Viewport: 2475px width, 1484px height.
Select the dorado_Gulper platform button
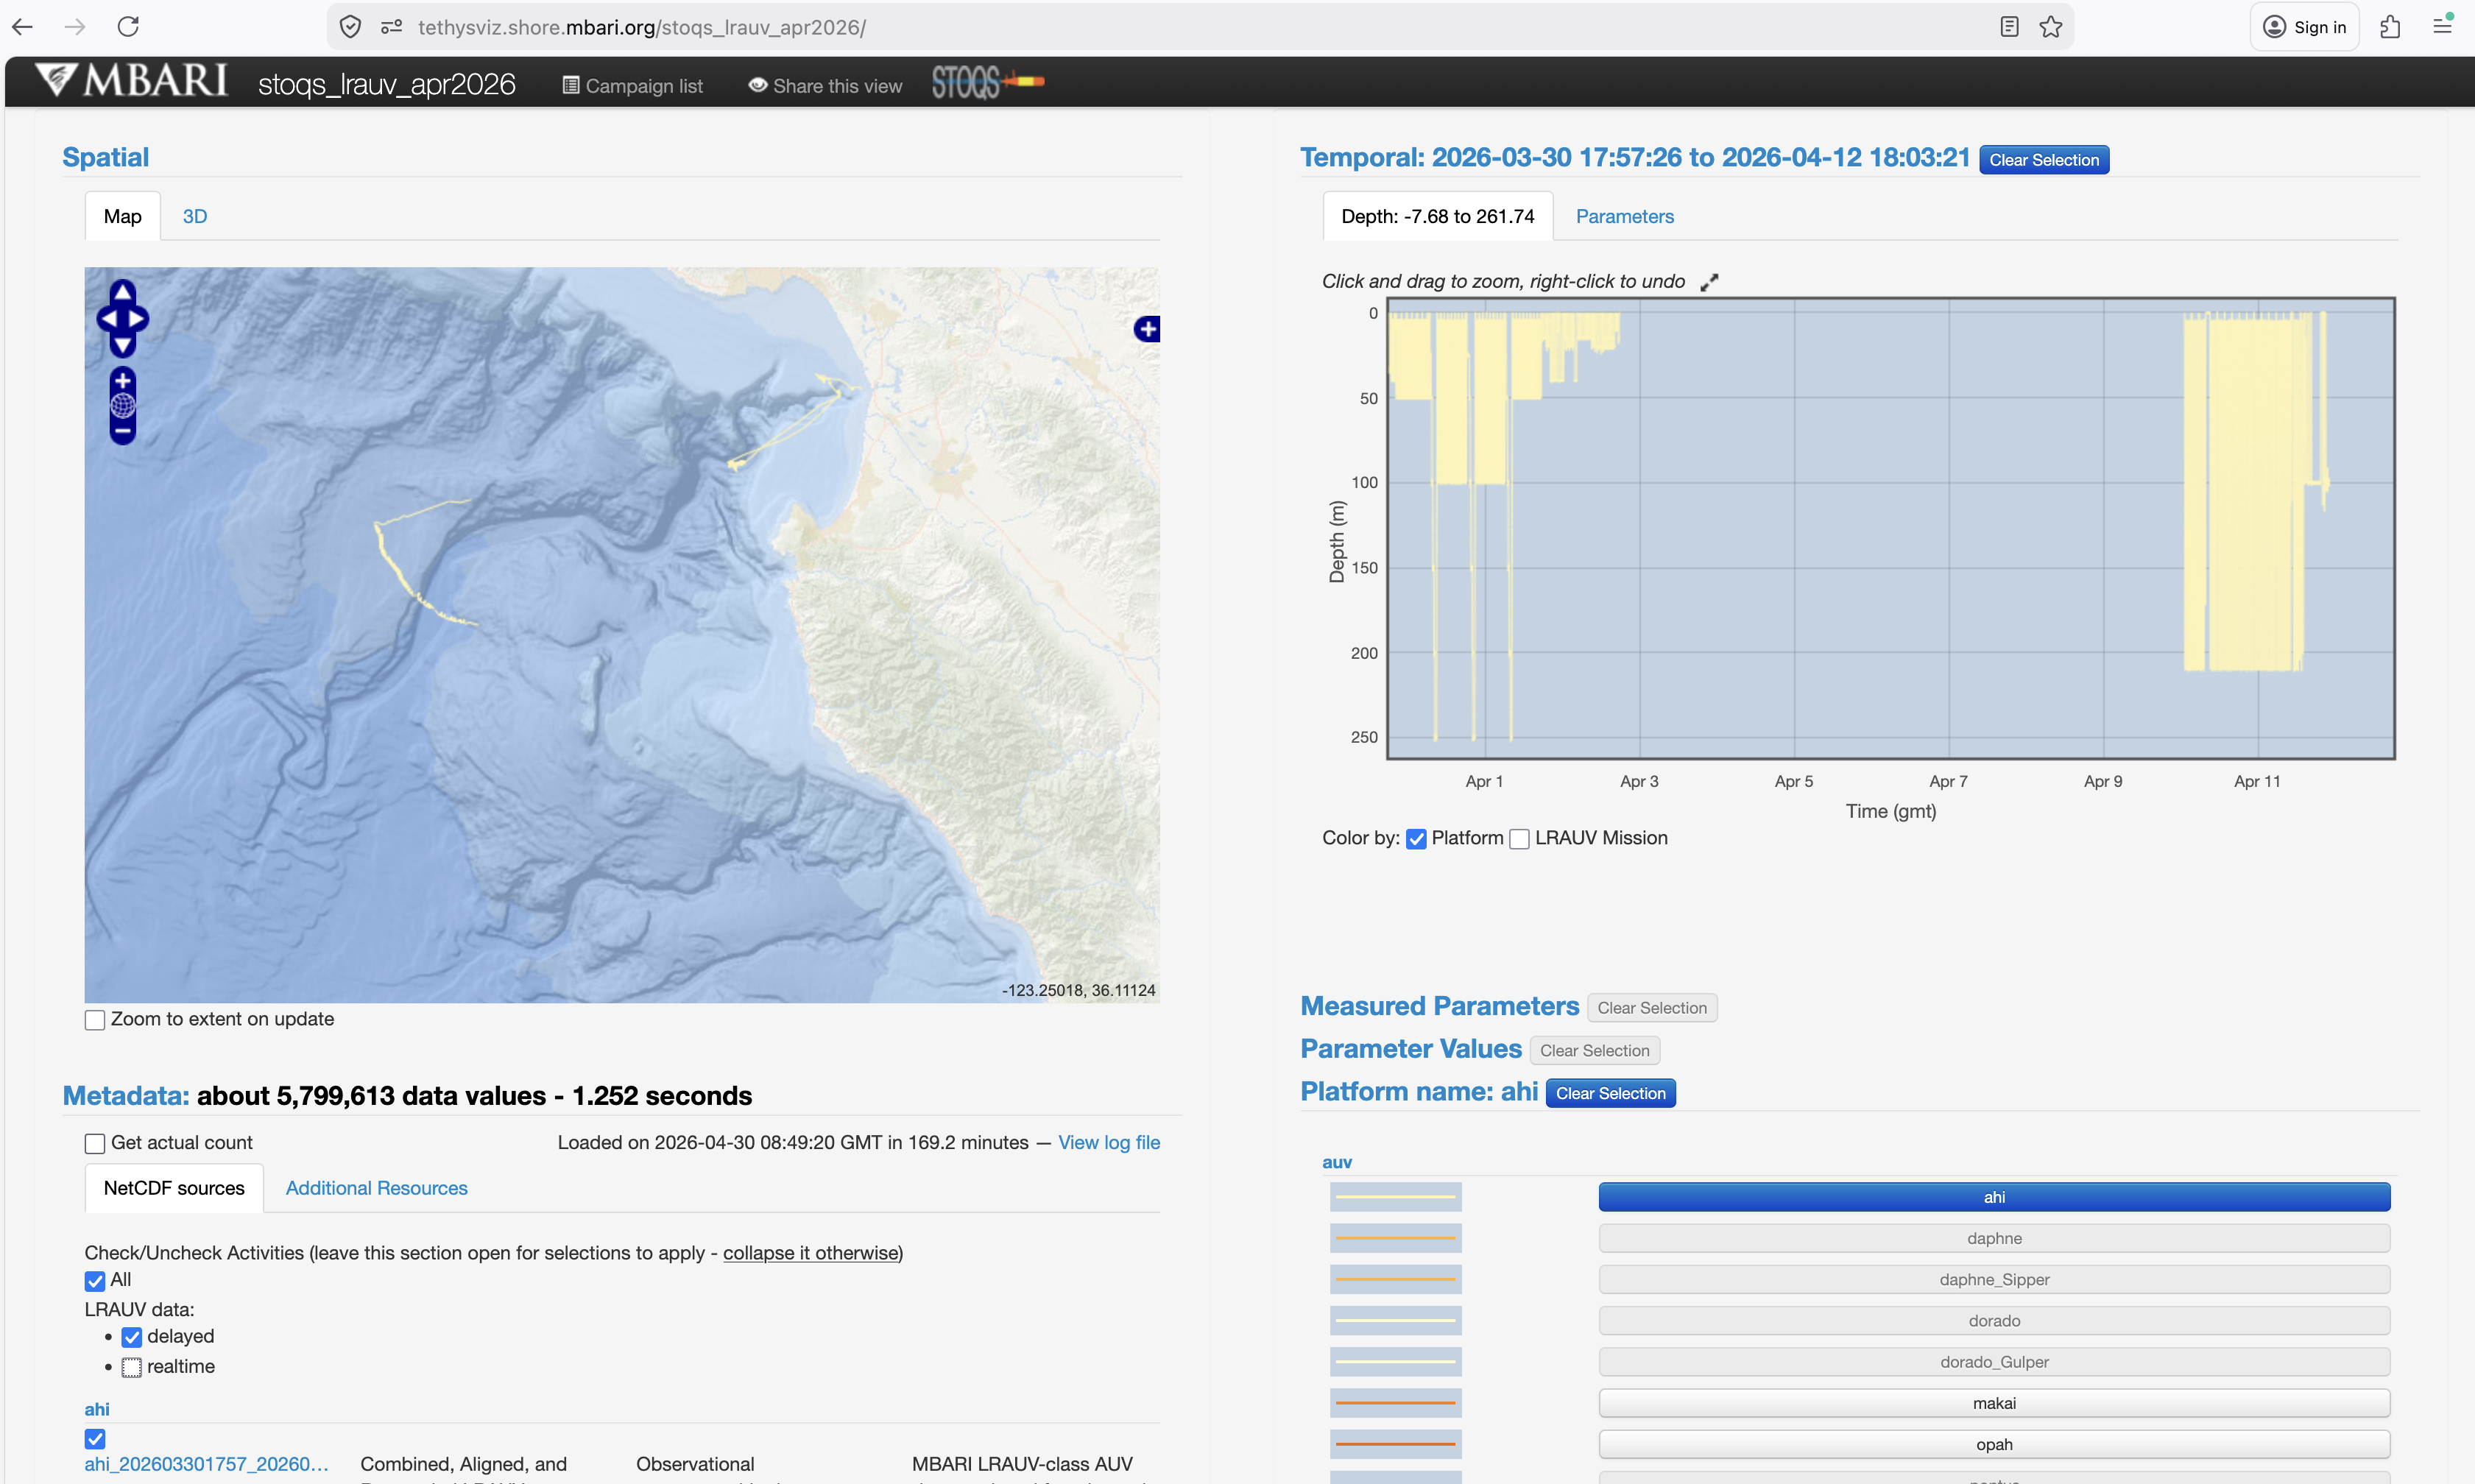[1994, 1362]
